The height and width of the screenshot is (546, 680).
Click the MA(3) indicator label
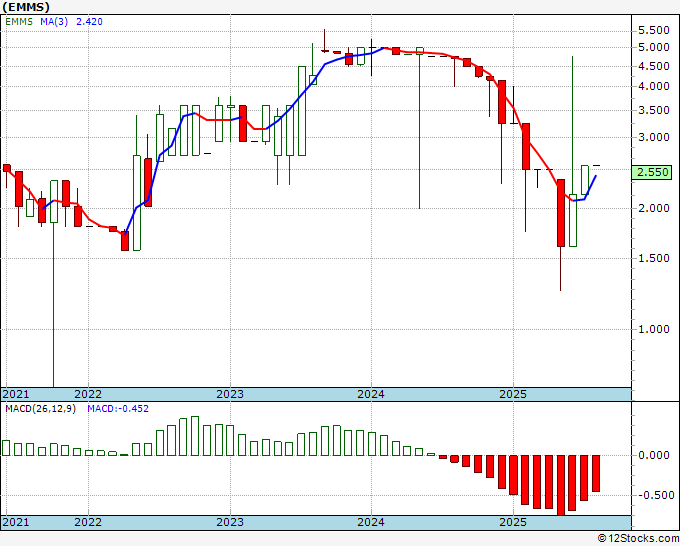coord(54,21)
